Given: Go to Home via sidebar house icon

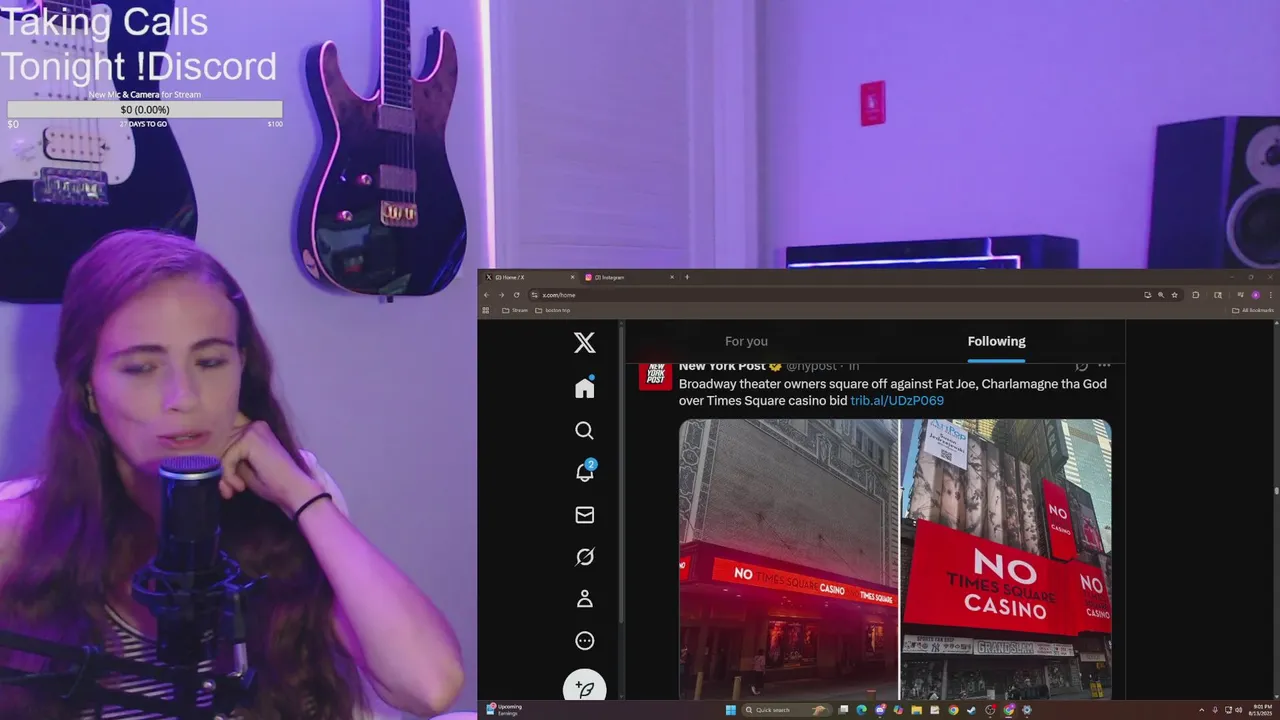Looking at the screenshot, I should click(585, 388).
